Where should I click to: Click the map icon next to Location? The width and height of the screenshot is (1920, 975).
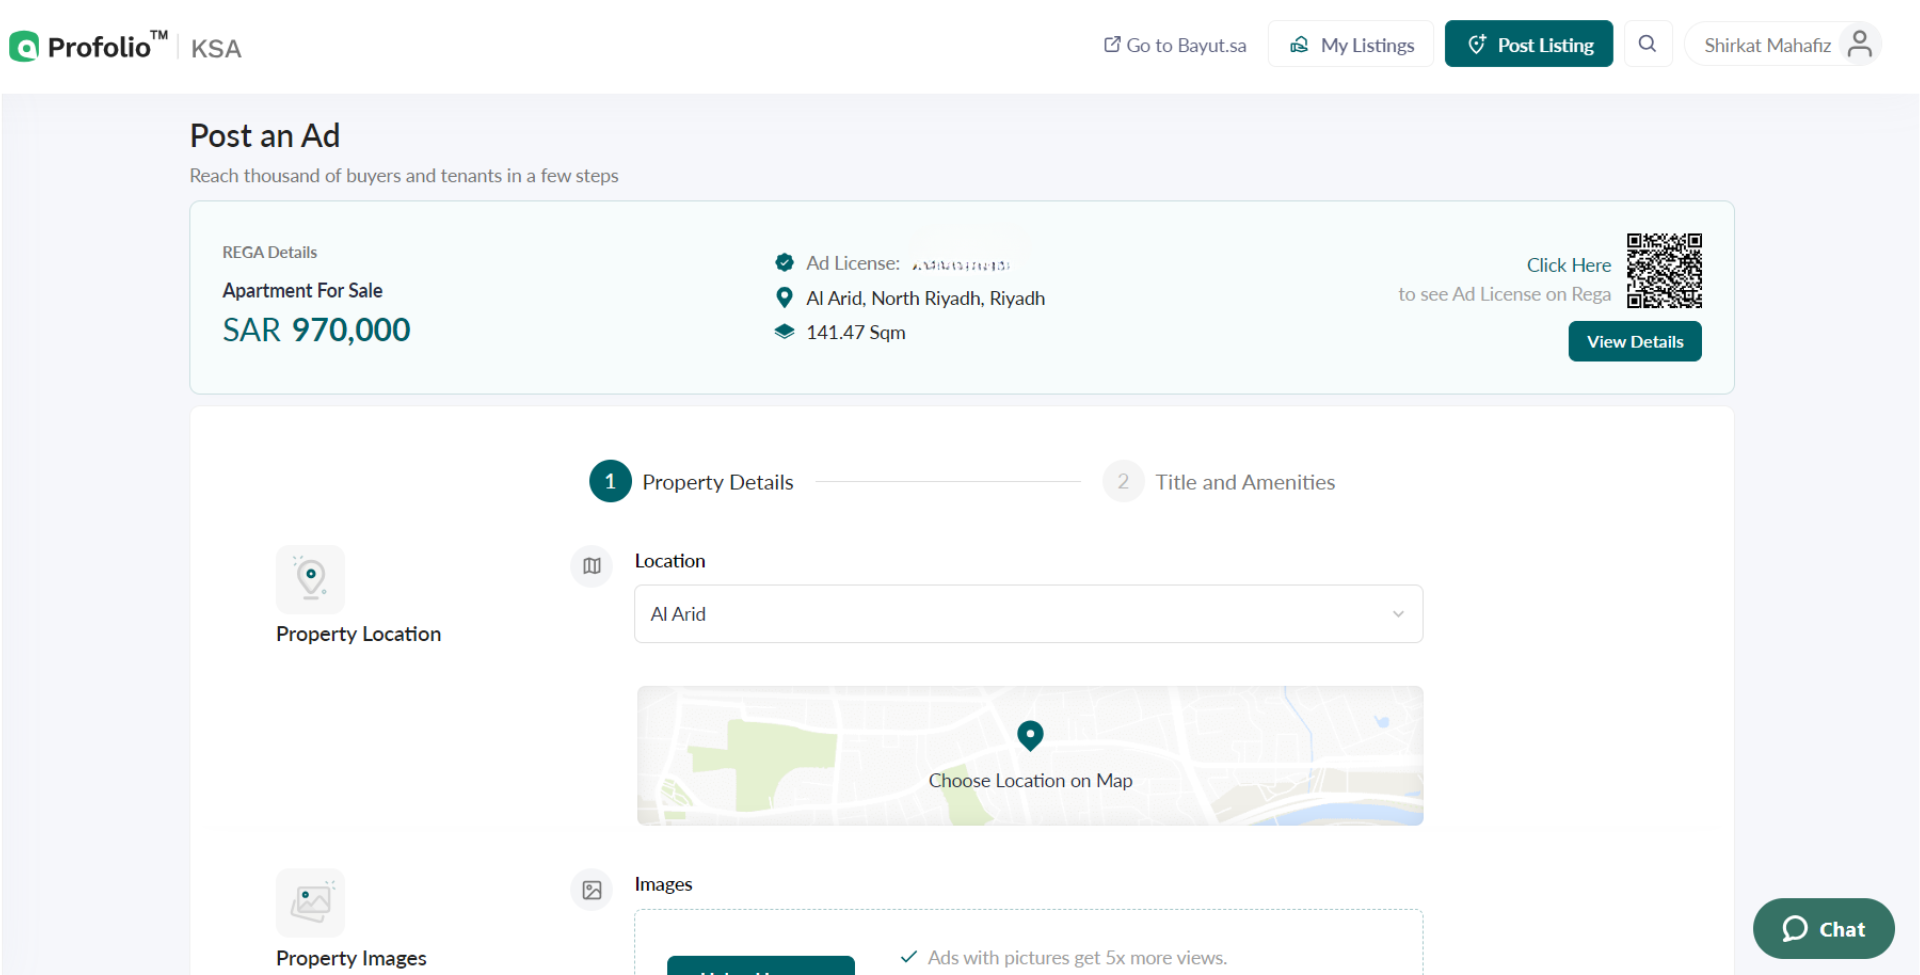coord(592,566)
